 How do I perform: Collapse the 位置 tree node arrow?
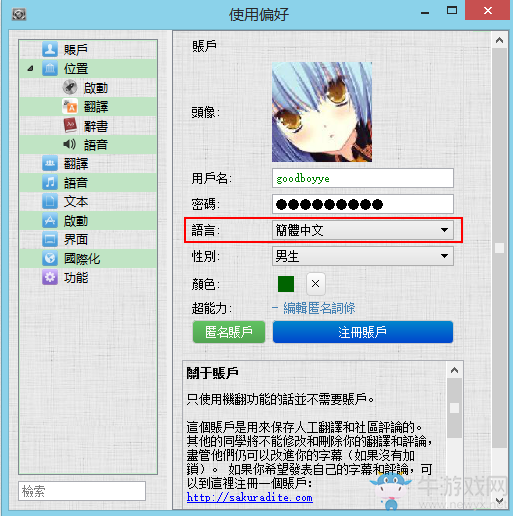tap(30, 69)
